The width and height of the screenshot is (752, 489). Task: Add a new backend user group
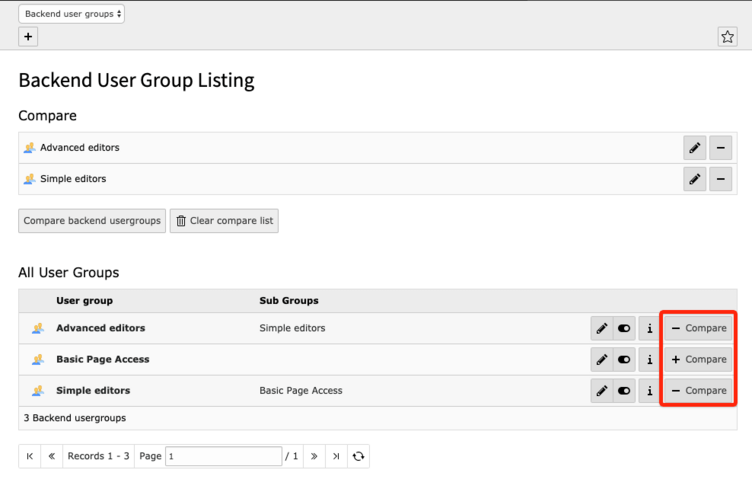[x=28, y=36]
